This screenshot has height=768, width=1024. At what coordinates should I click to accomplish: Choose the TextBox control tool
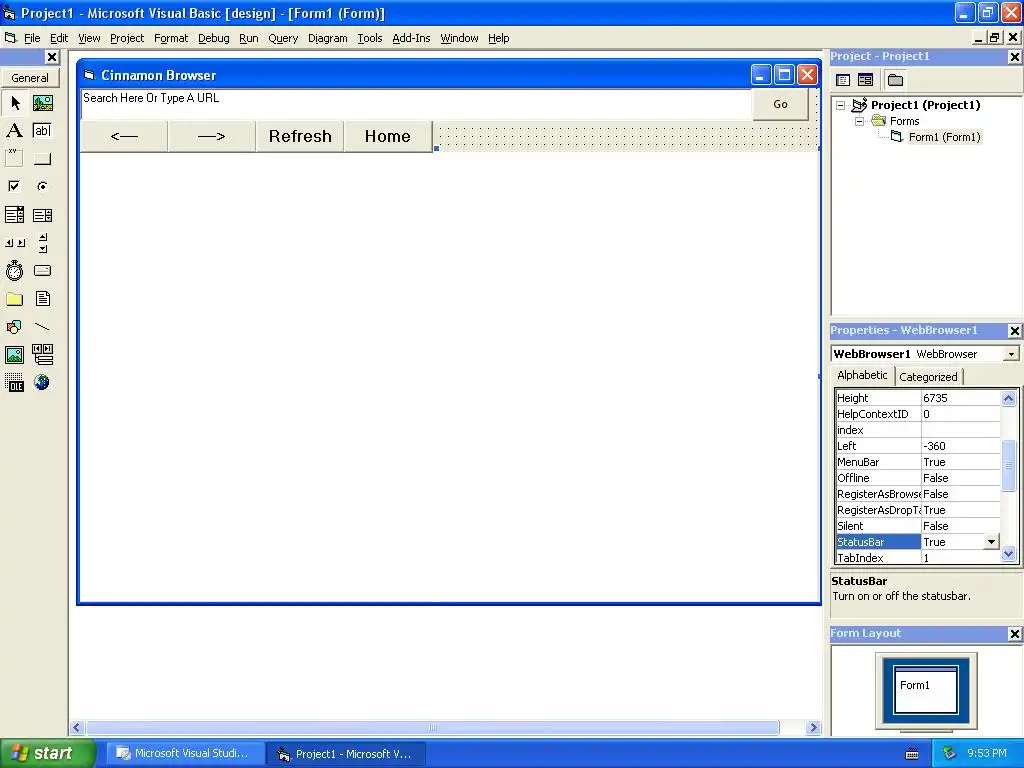[42, 131]
